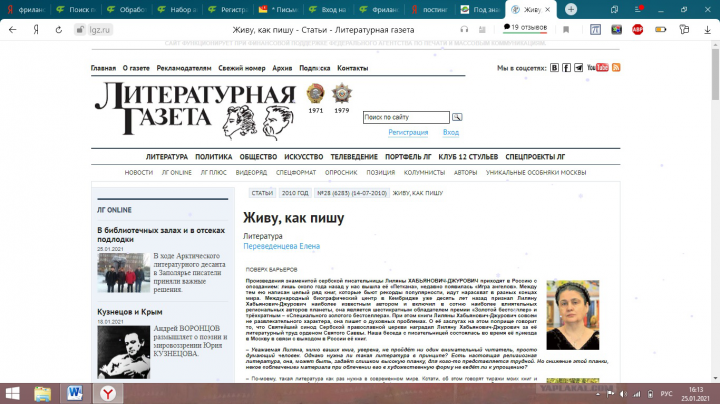Open the Вход login link

point(450,132)
